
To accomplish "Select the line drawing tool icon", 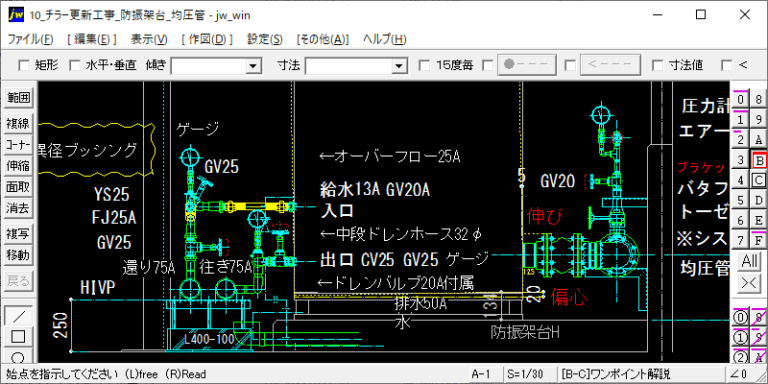I will (18, 315).
